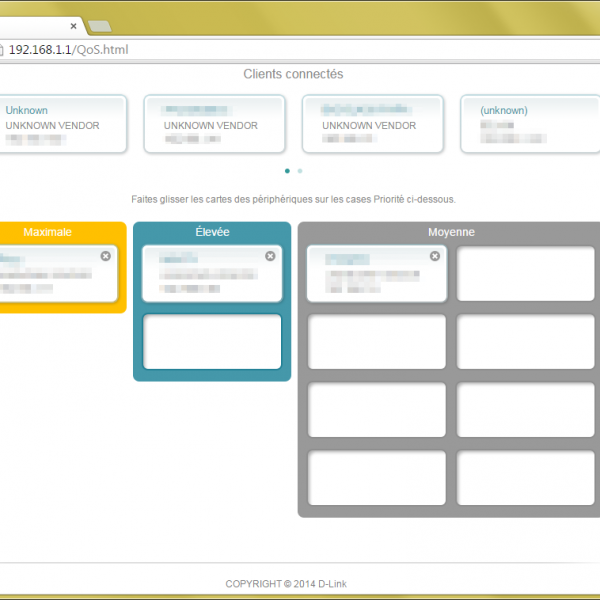
Task: Click the device card in Moyenne box
Action: point(376,275)
